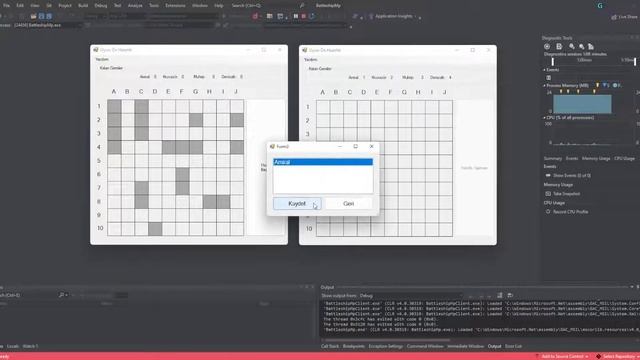Open the Show output from Debug dropdown
Viewport: 640px width, 360px height.
point(410,296)
